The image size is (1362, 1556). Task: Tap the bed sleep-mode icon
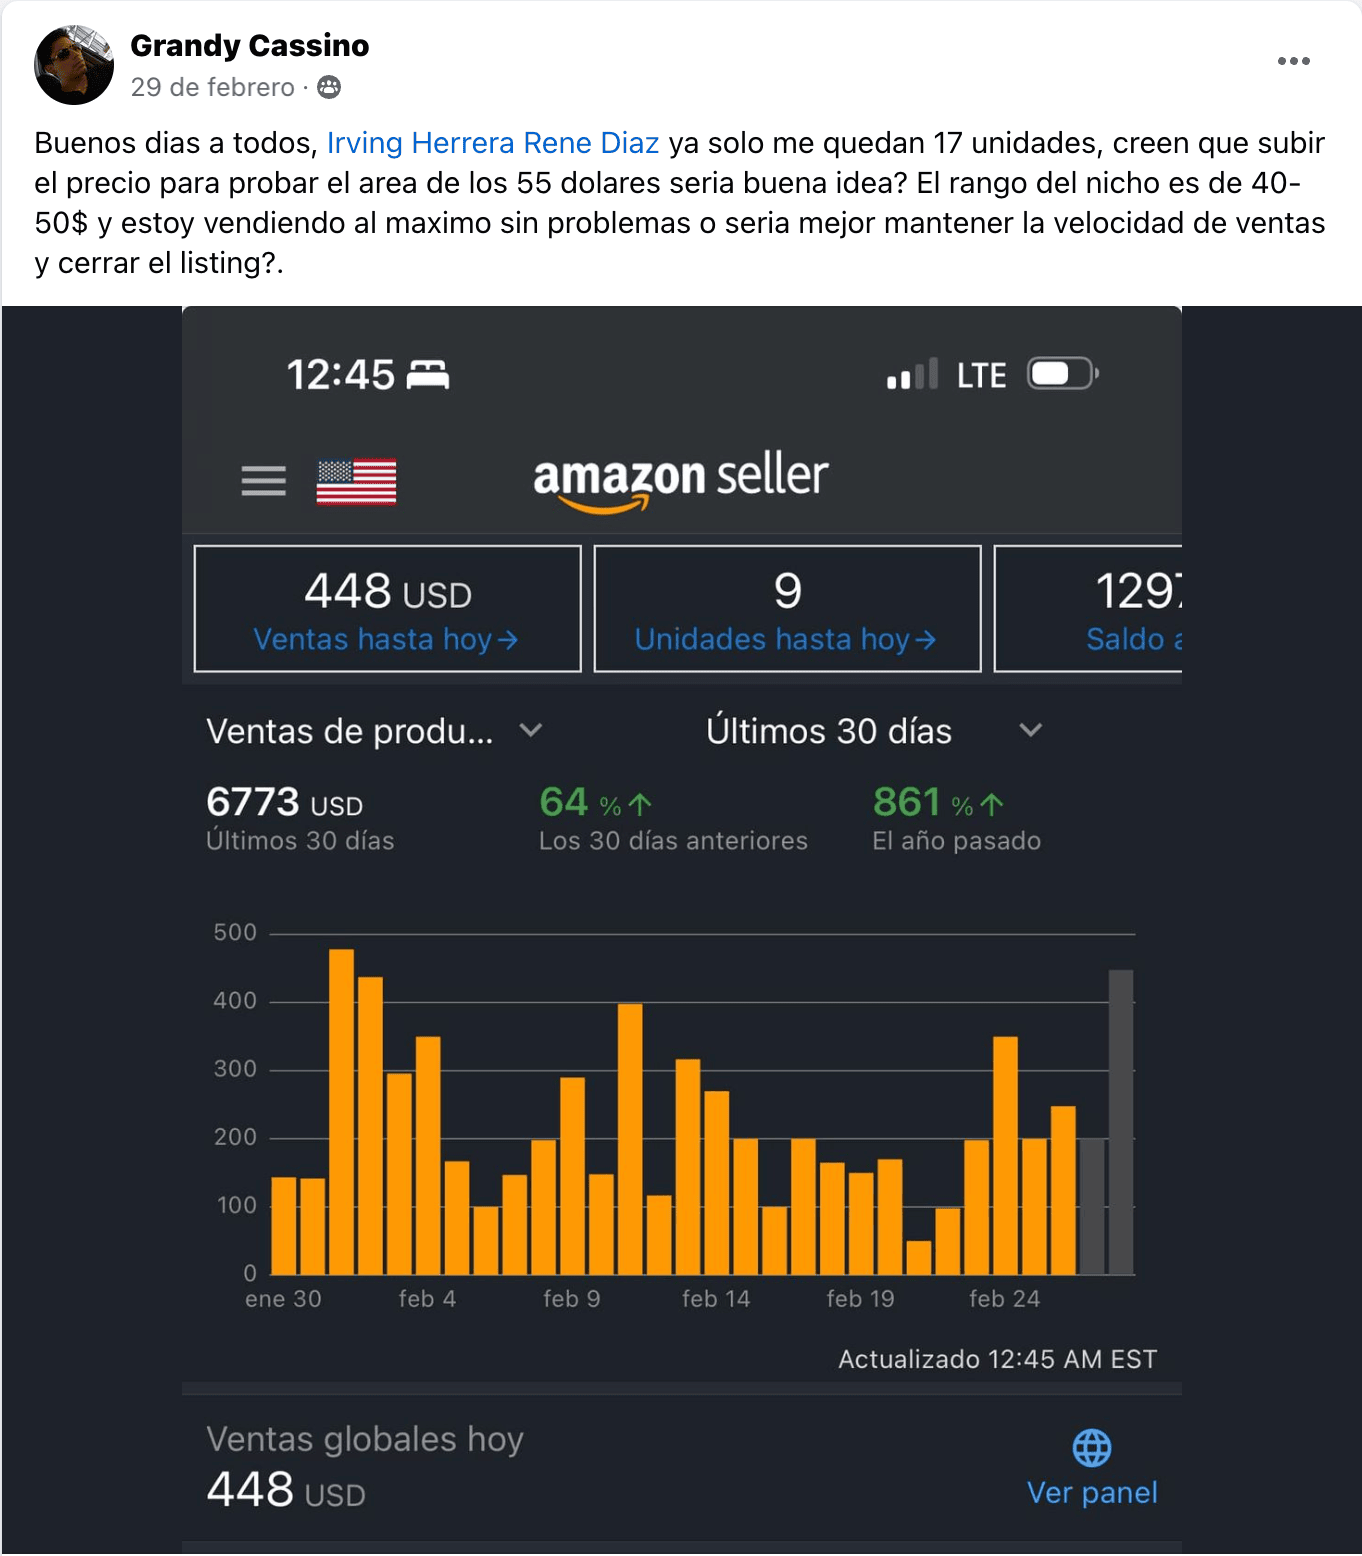[x=428, y=375]
